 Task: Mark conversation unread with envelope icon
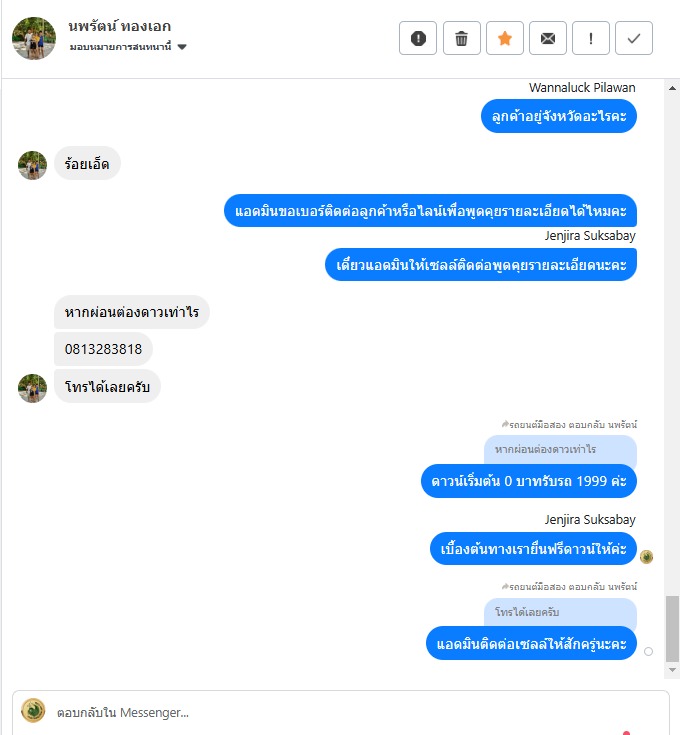[x=548, y=38]
